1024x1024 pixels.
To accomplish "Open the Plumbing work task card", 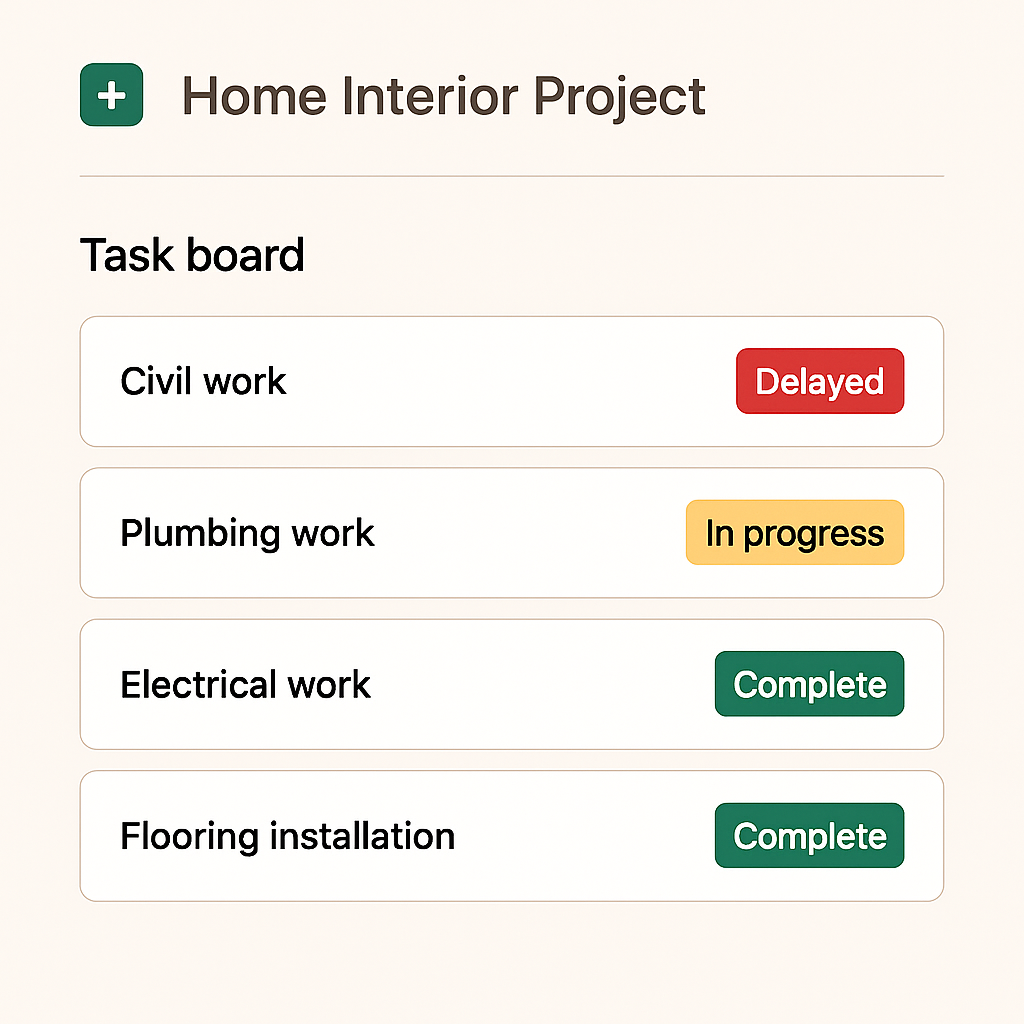I will coord(512,533).
